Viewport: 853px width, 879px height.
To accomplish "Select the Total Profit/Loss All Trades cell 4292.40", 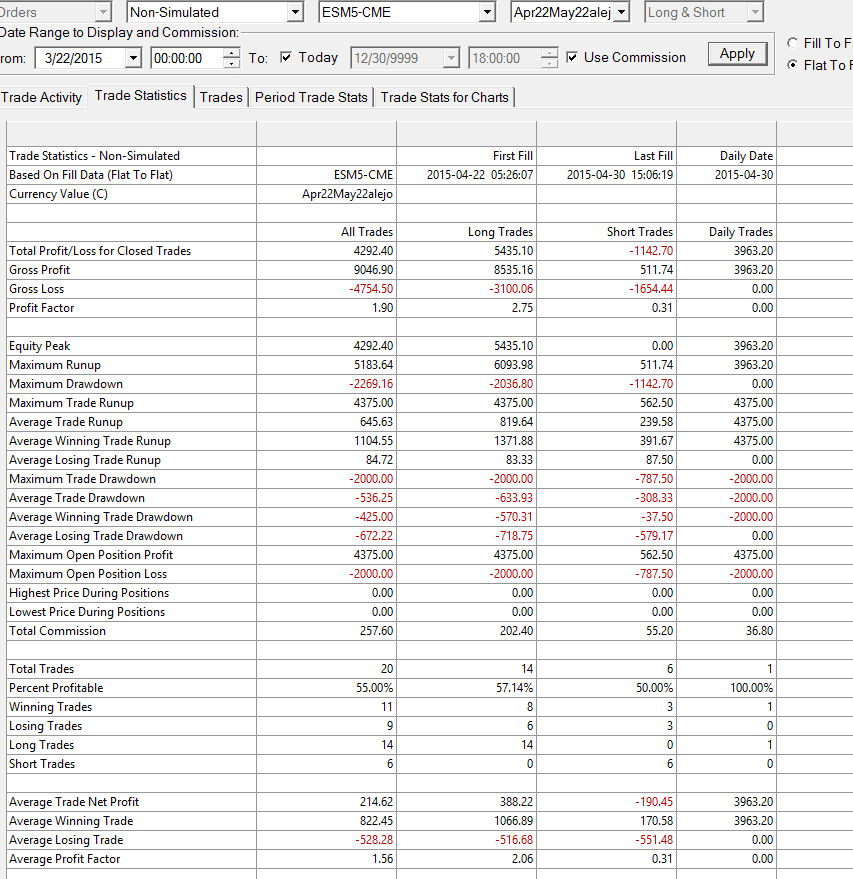I will pyautogui.click(x=326, y=251).
